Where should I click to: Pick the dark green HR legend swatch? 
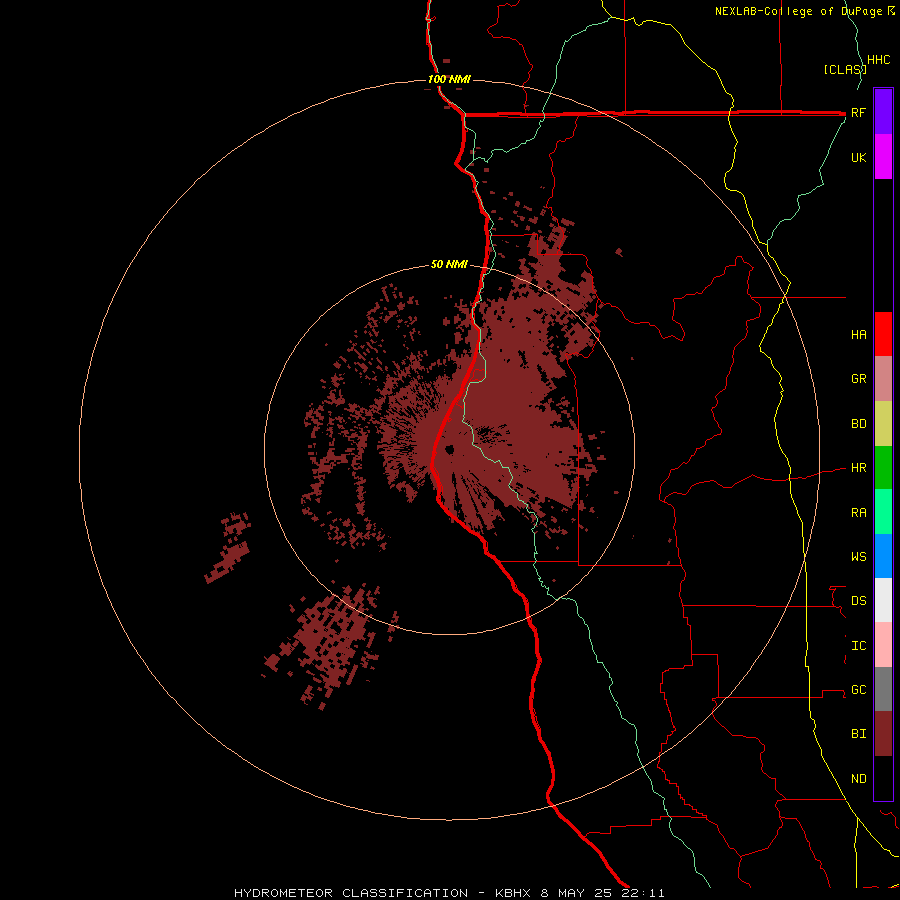883,468
